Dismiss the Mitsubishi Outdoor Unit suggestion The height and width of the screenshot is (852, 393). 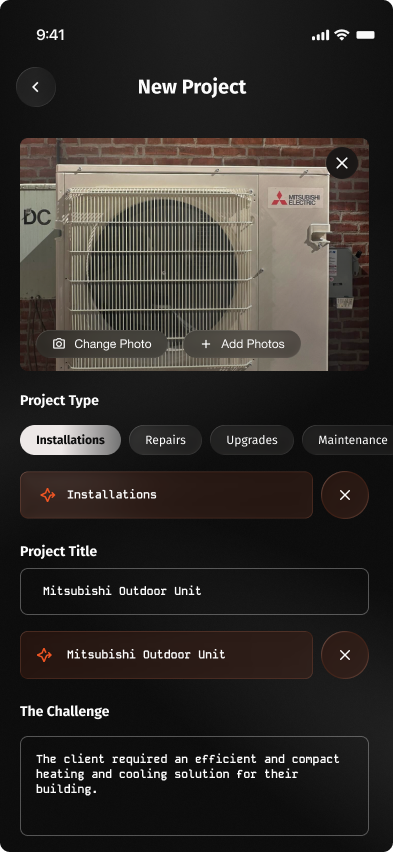tap(345, 655)
